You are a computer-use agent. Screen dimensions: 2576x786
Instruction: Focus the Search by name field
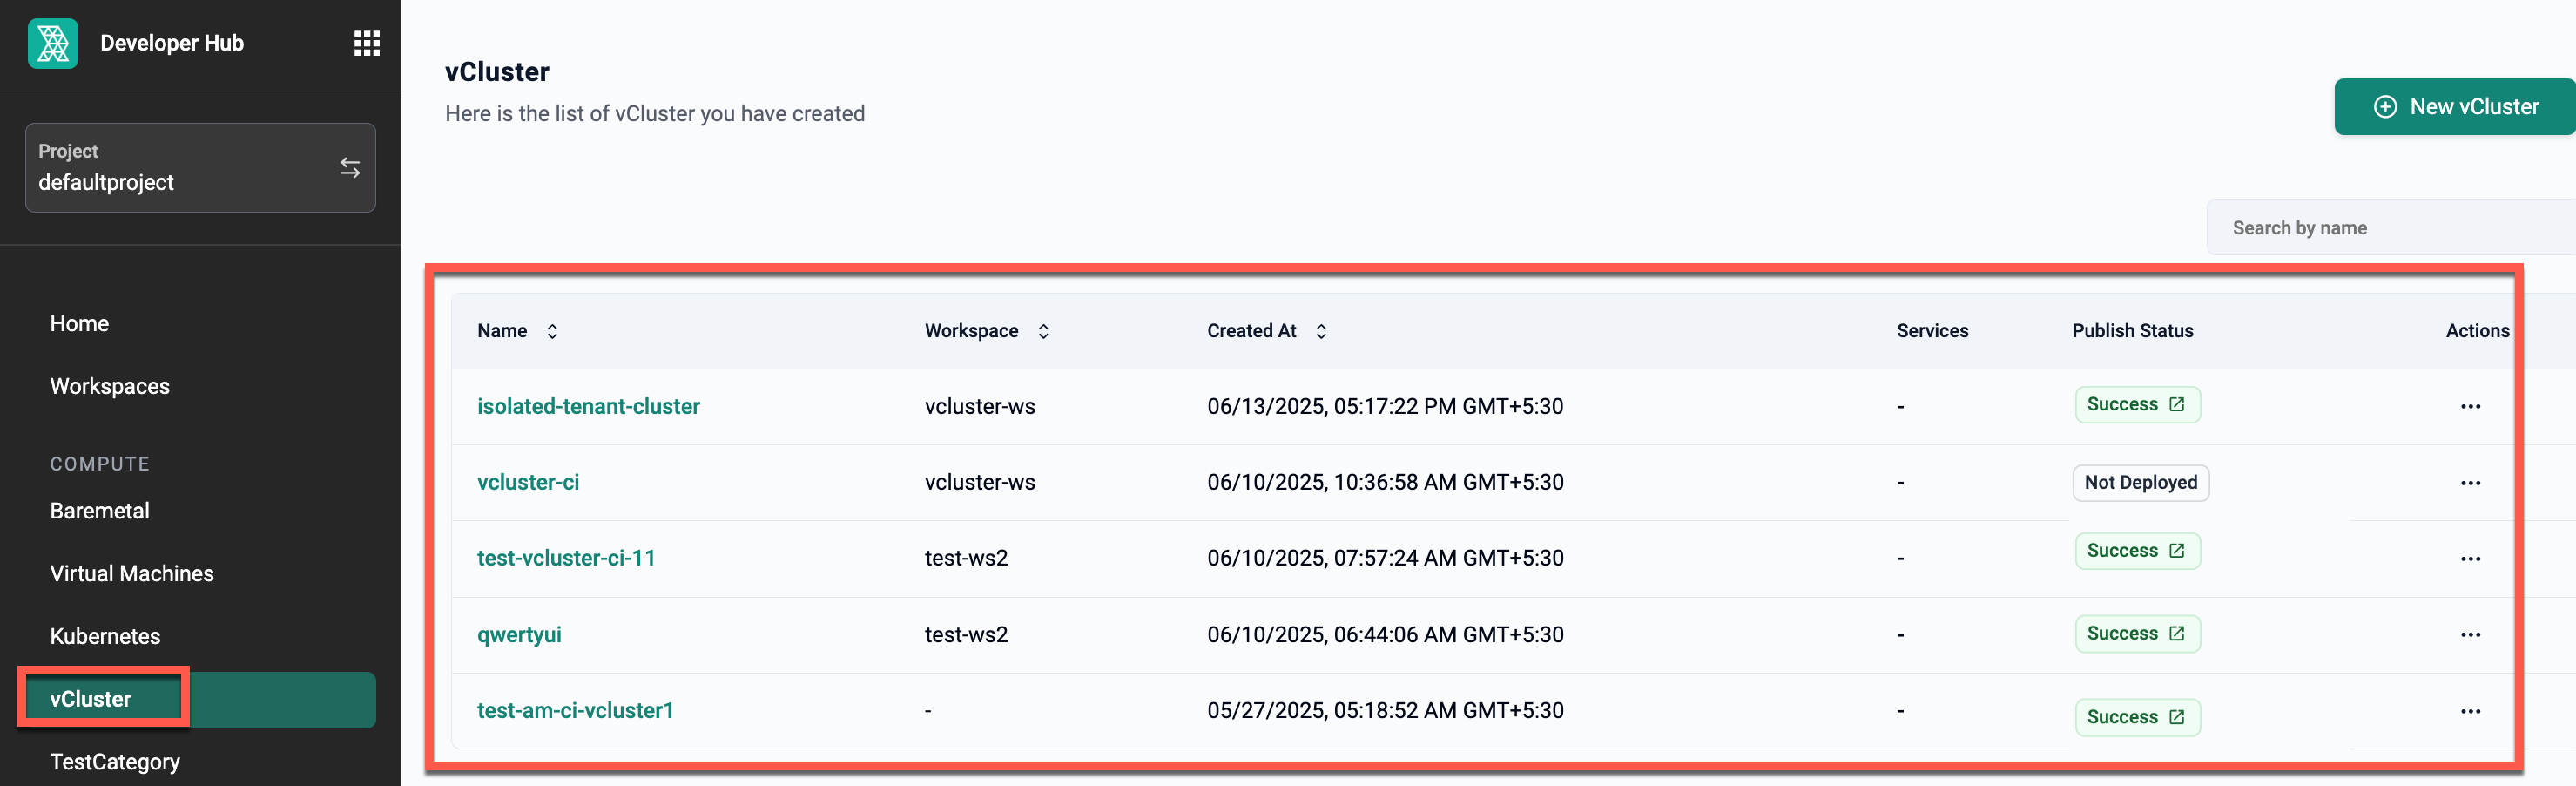tap(2391, 228)
